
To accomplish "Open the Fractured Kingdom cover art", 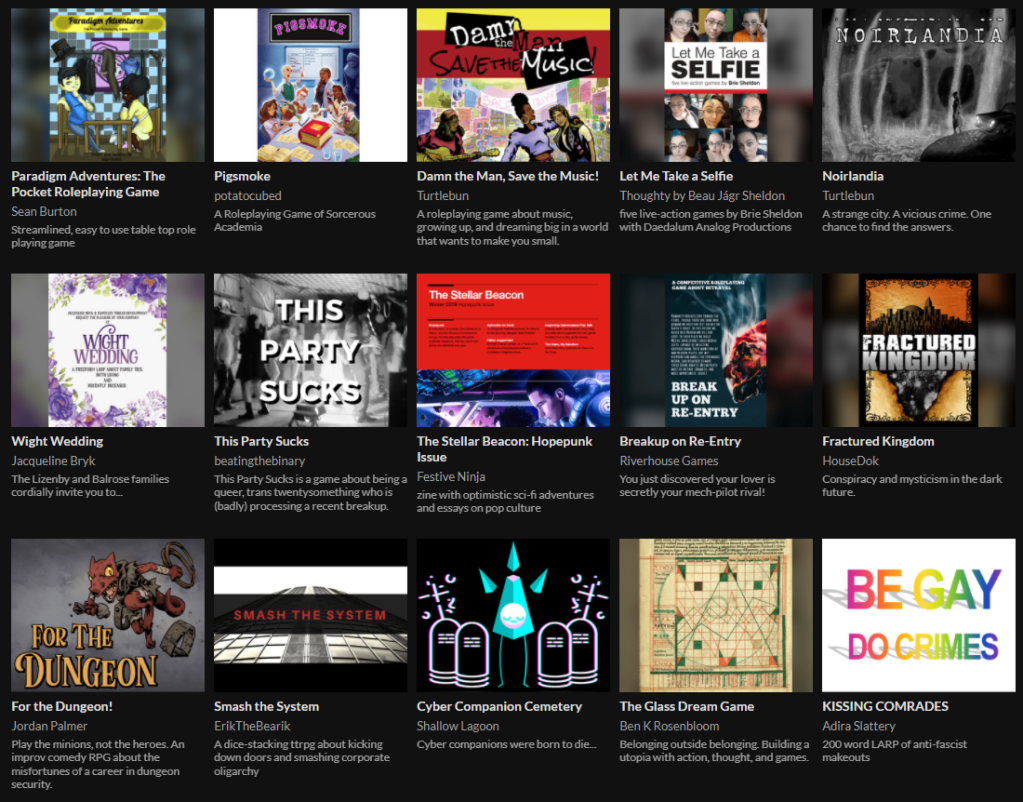I will pyautogui.click(x=918, y=350).
